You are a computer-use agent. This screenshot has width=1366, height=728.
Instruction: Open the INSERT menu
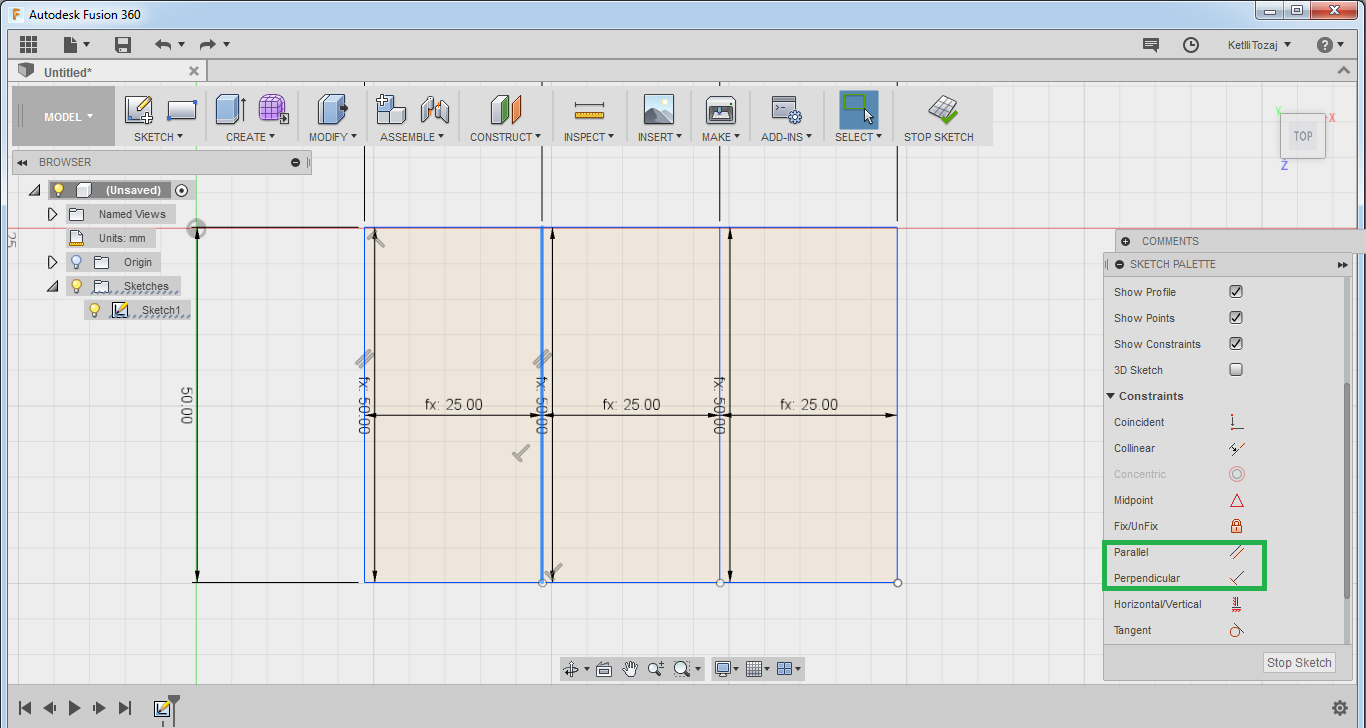[660, 137]
